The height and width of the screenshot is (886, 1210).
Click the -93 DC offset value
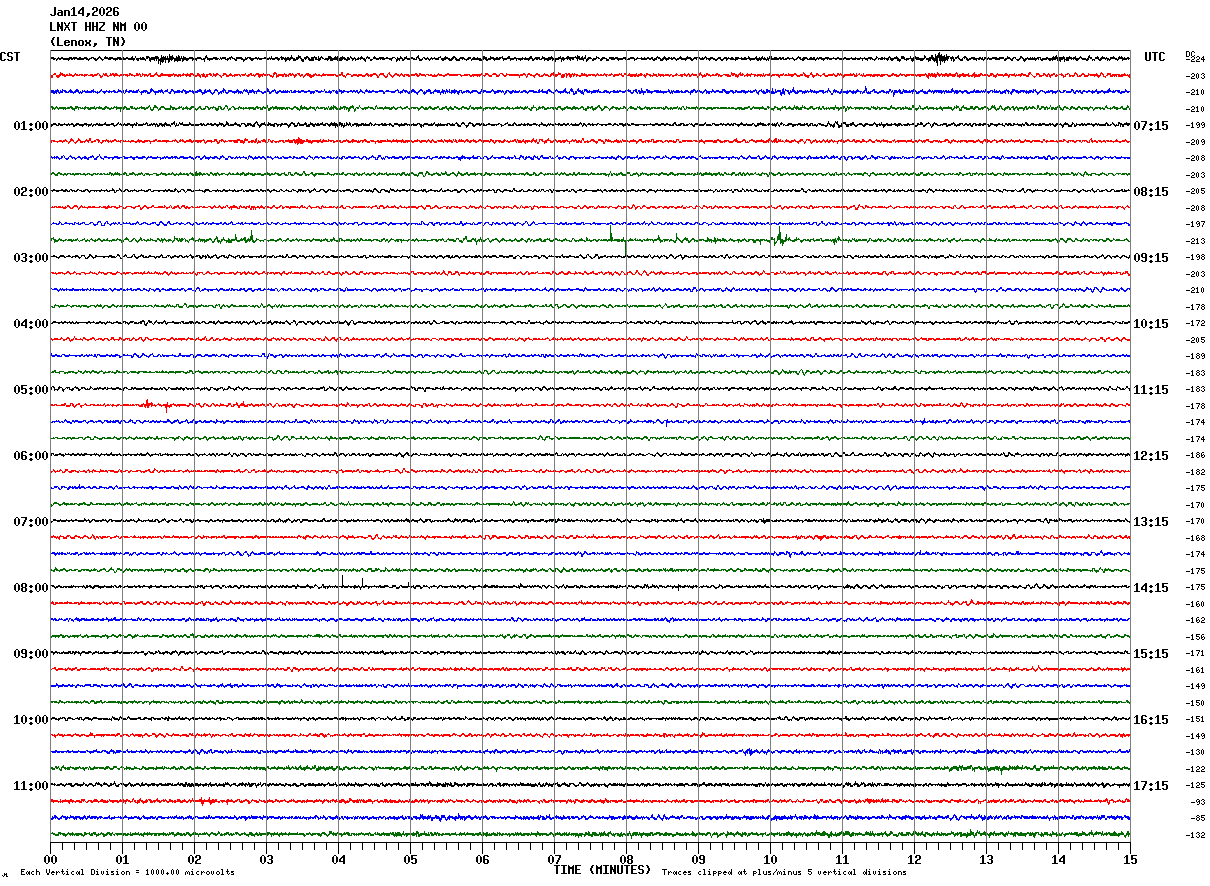point(1197,802)
